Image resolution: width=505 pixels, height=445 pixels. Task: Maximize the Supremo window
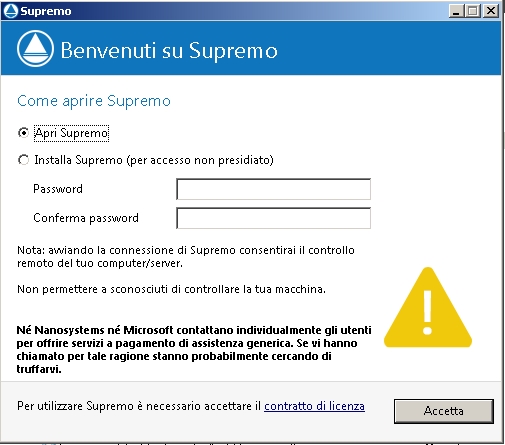coord(473,11)
